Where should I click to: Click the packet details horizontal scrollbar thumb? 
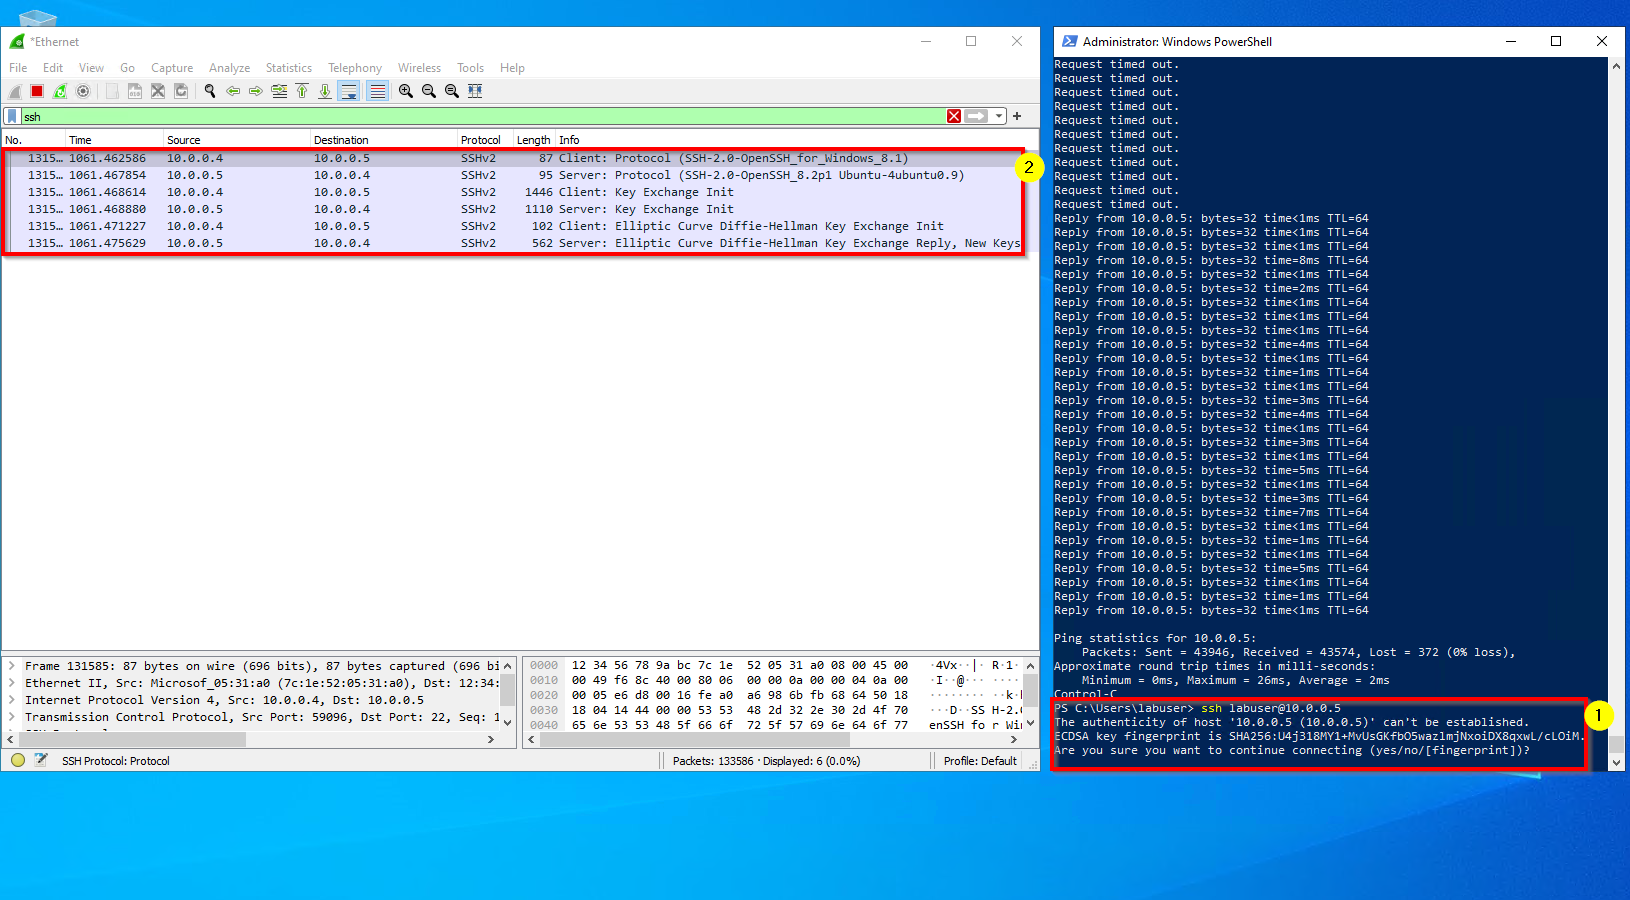[130, 740]
